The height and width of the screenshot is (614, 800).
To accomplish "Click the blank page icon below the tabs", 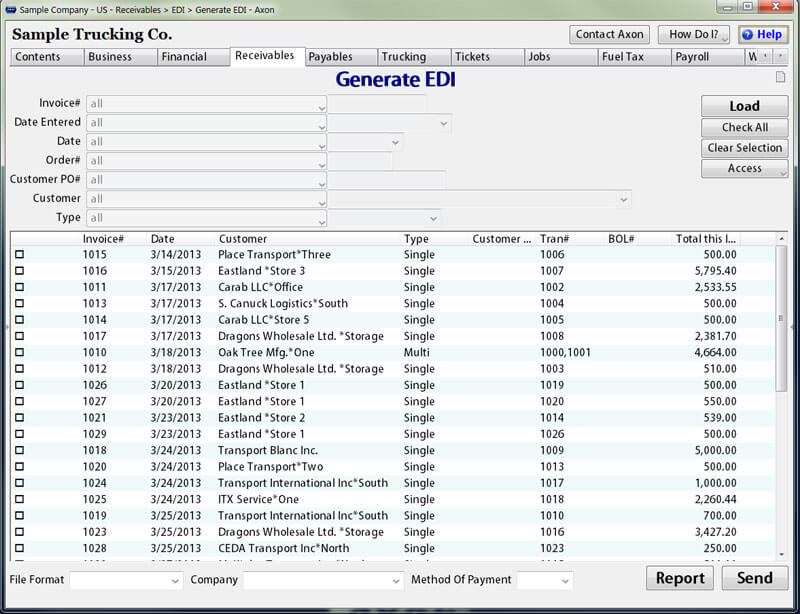I will pyautogui.click(x=781, y=77).
